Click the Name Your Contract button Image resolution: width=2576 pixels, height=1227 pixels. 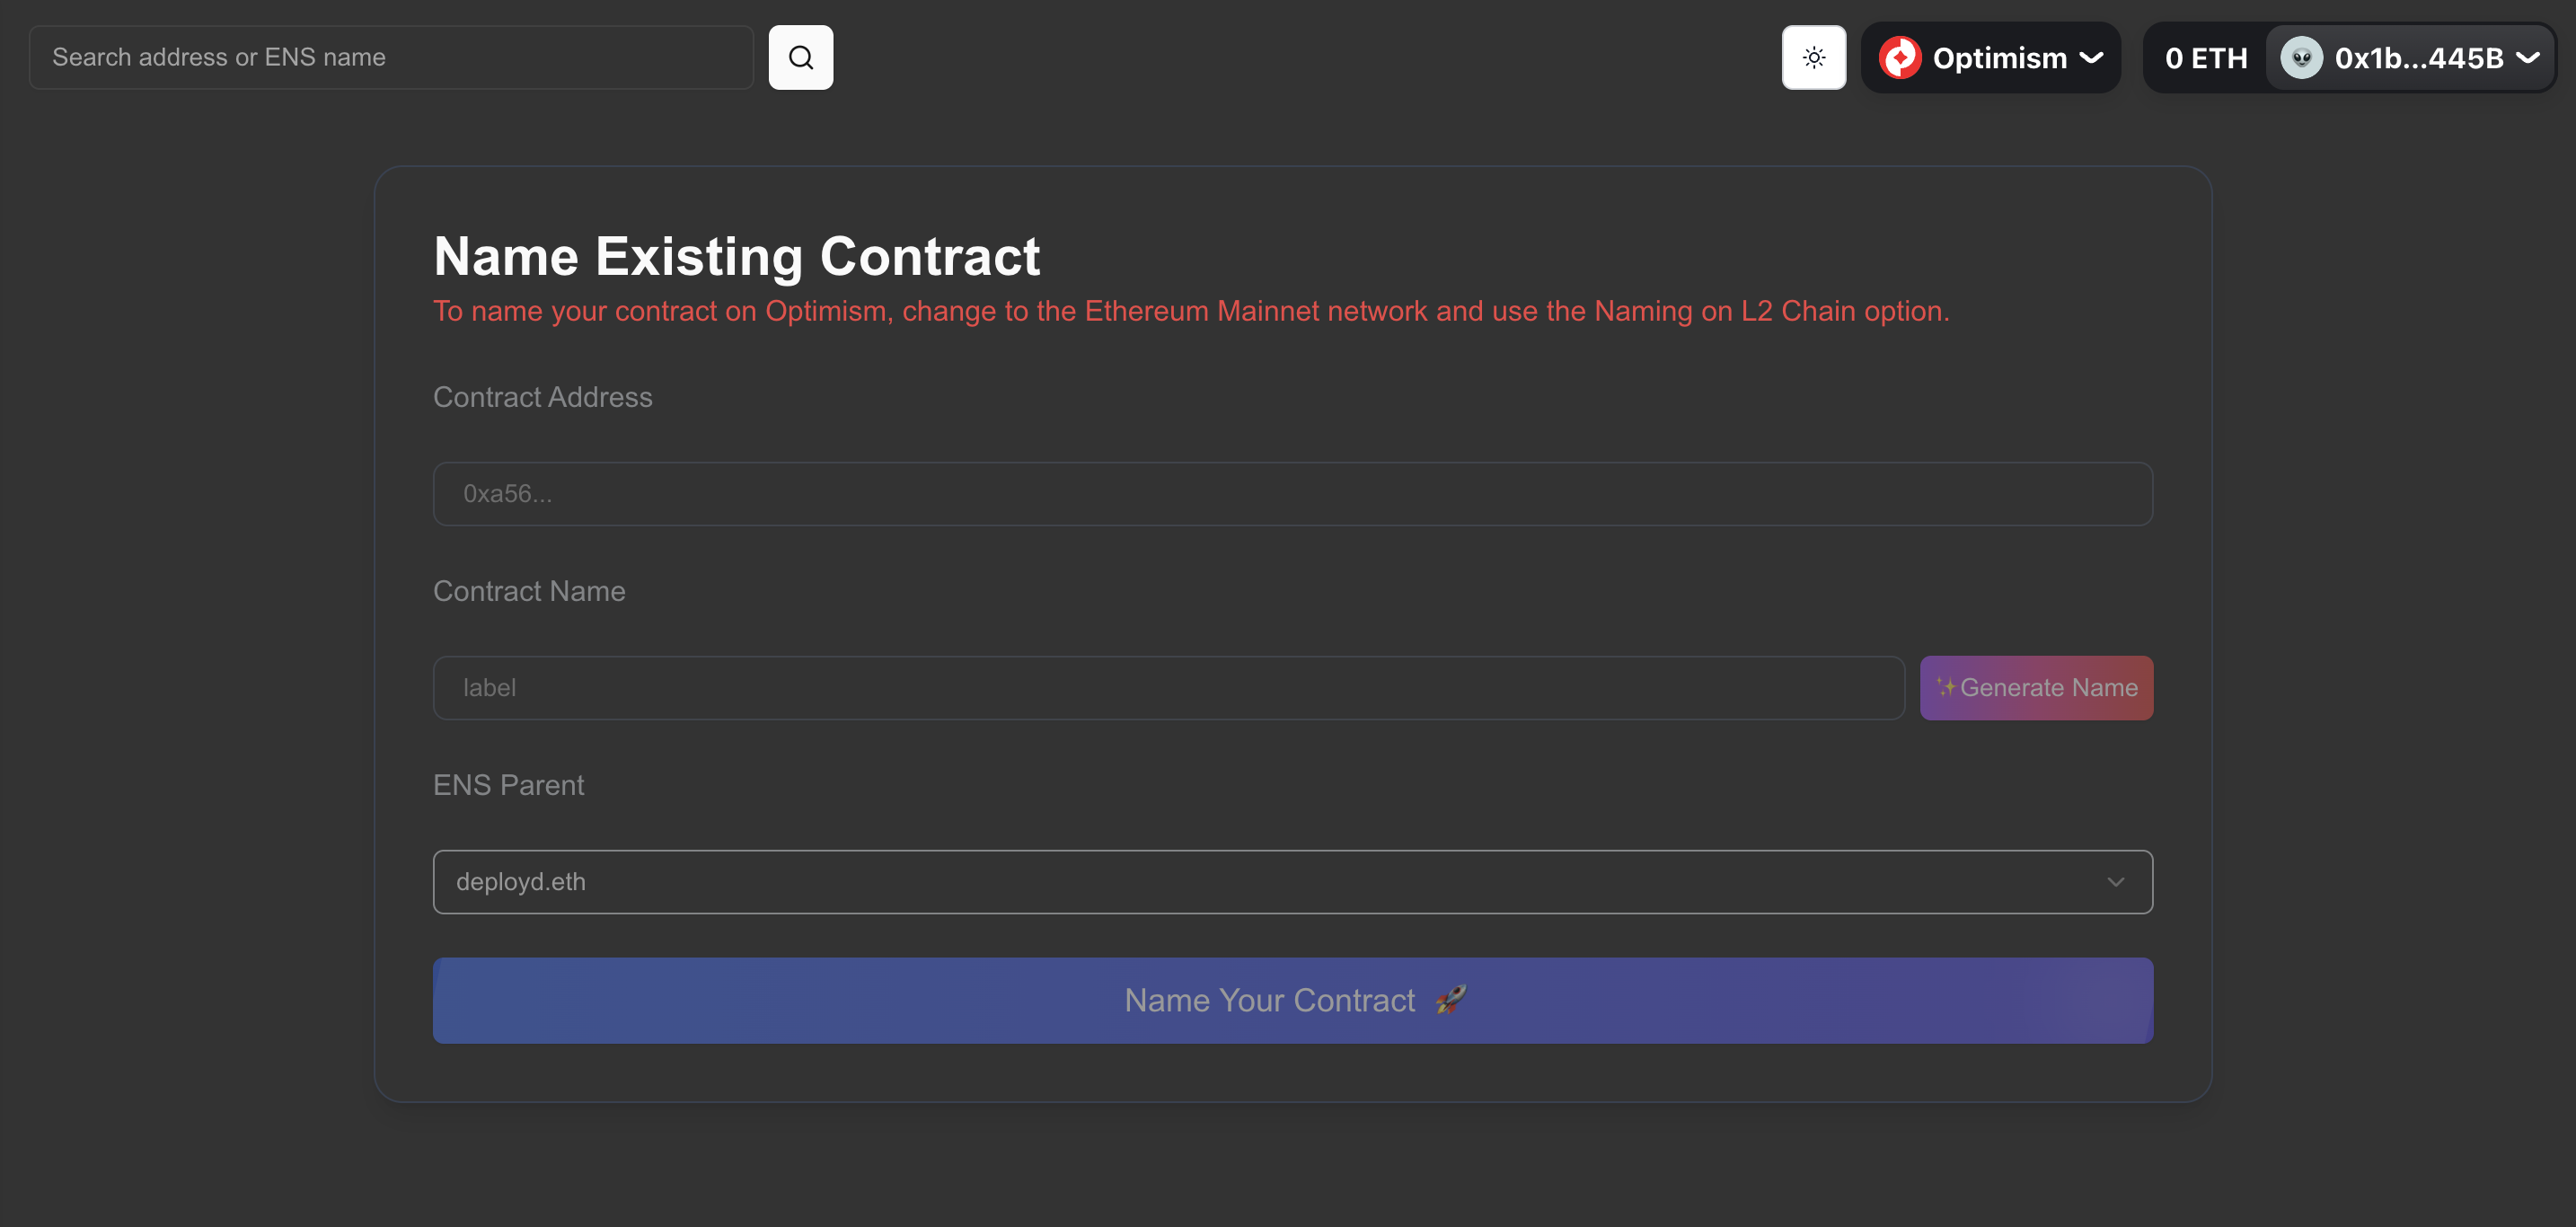[x=1292, y=1000]
